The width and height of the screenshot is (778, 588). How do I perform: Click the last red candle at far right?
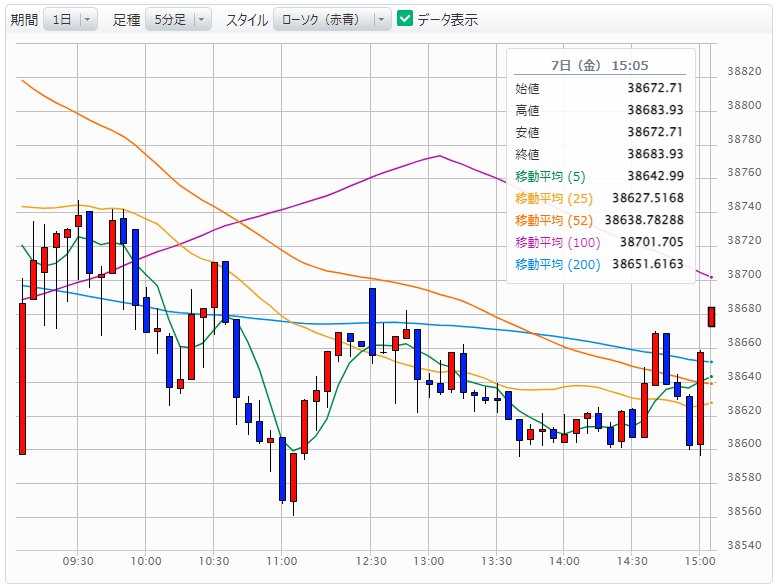point(711,316)
